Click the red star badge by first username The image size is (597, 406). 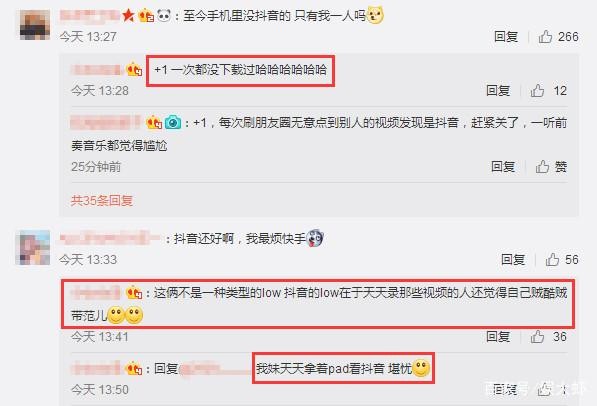(x=128, y=16)
